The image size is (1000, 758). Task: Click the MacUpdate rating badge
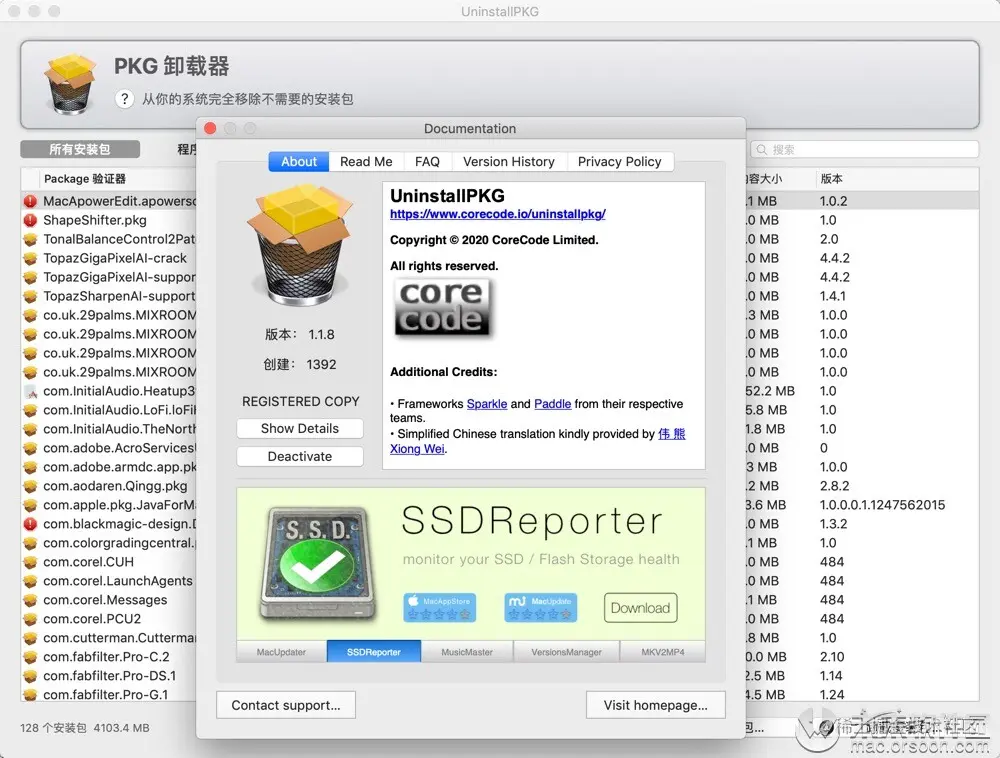[541, 607]
